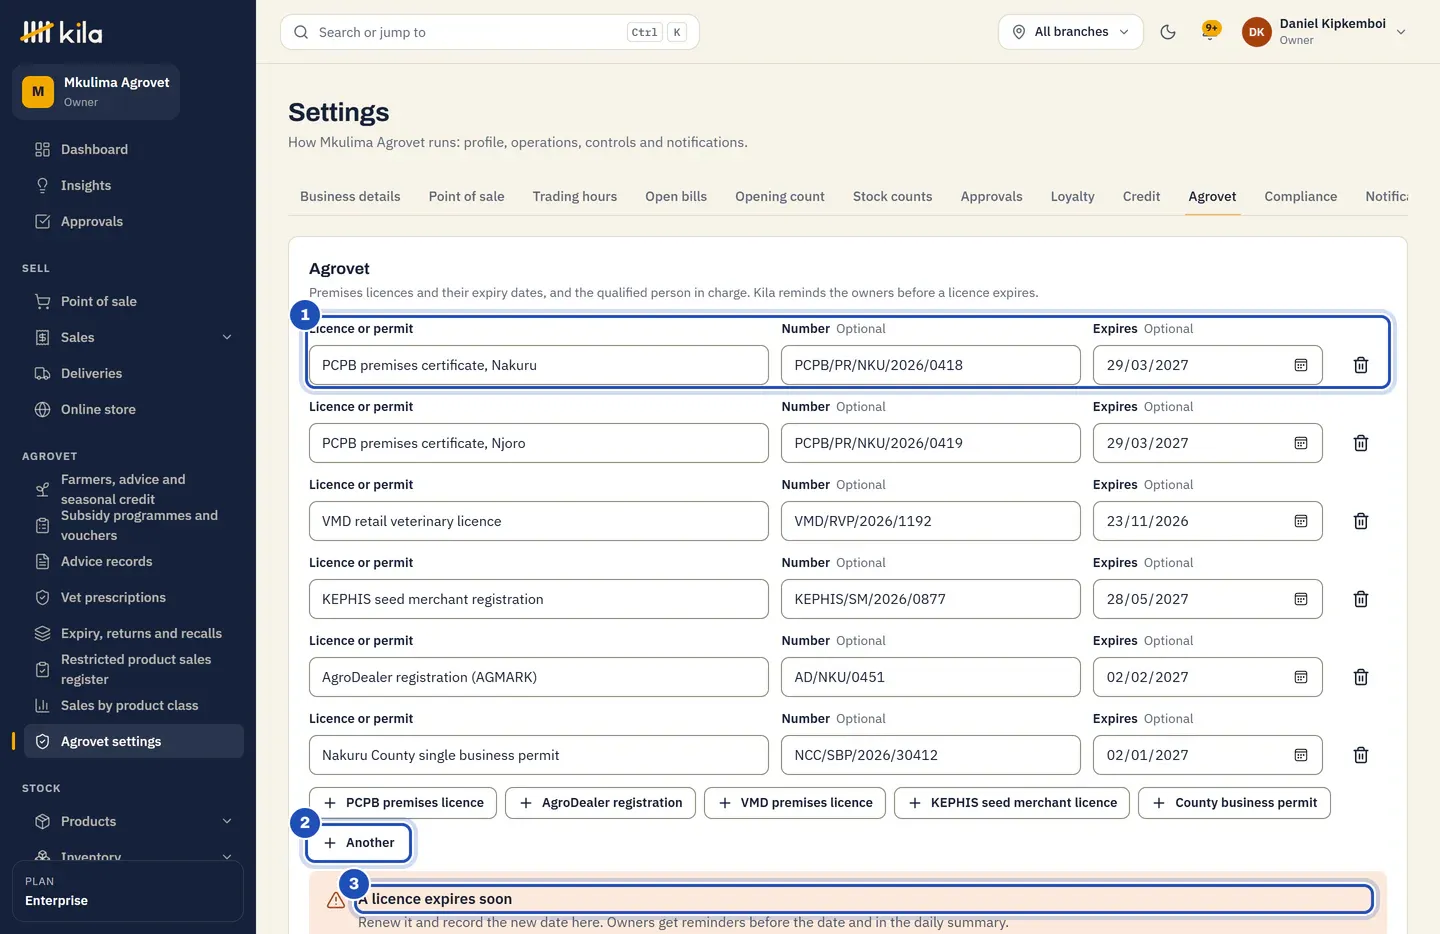Image resolution: width=1440 pixels, height=934 pixels.
Task: Edit the VMD retail veterinary licence name field
Action: click(x=539, y=521)
